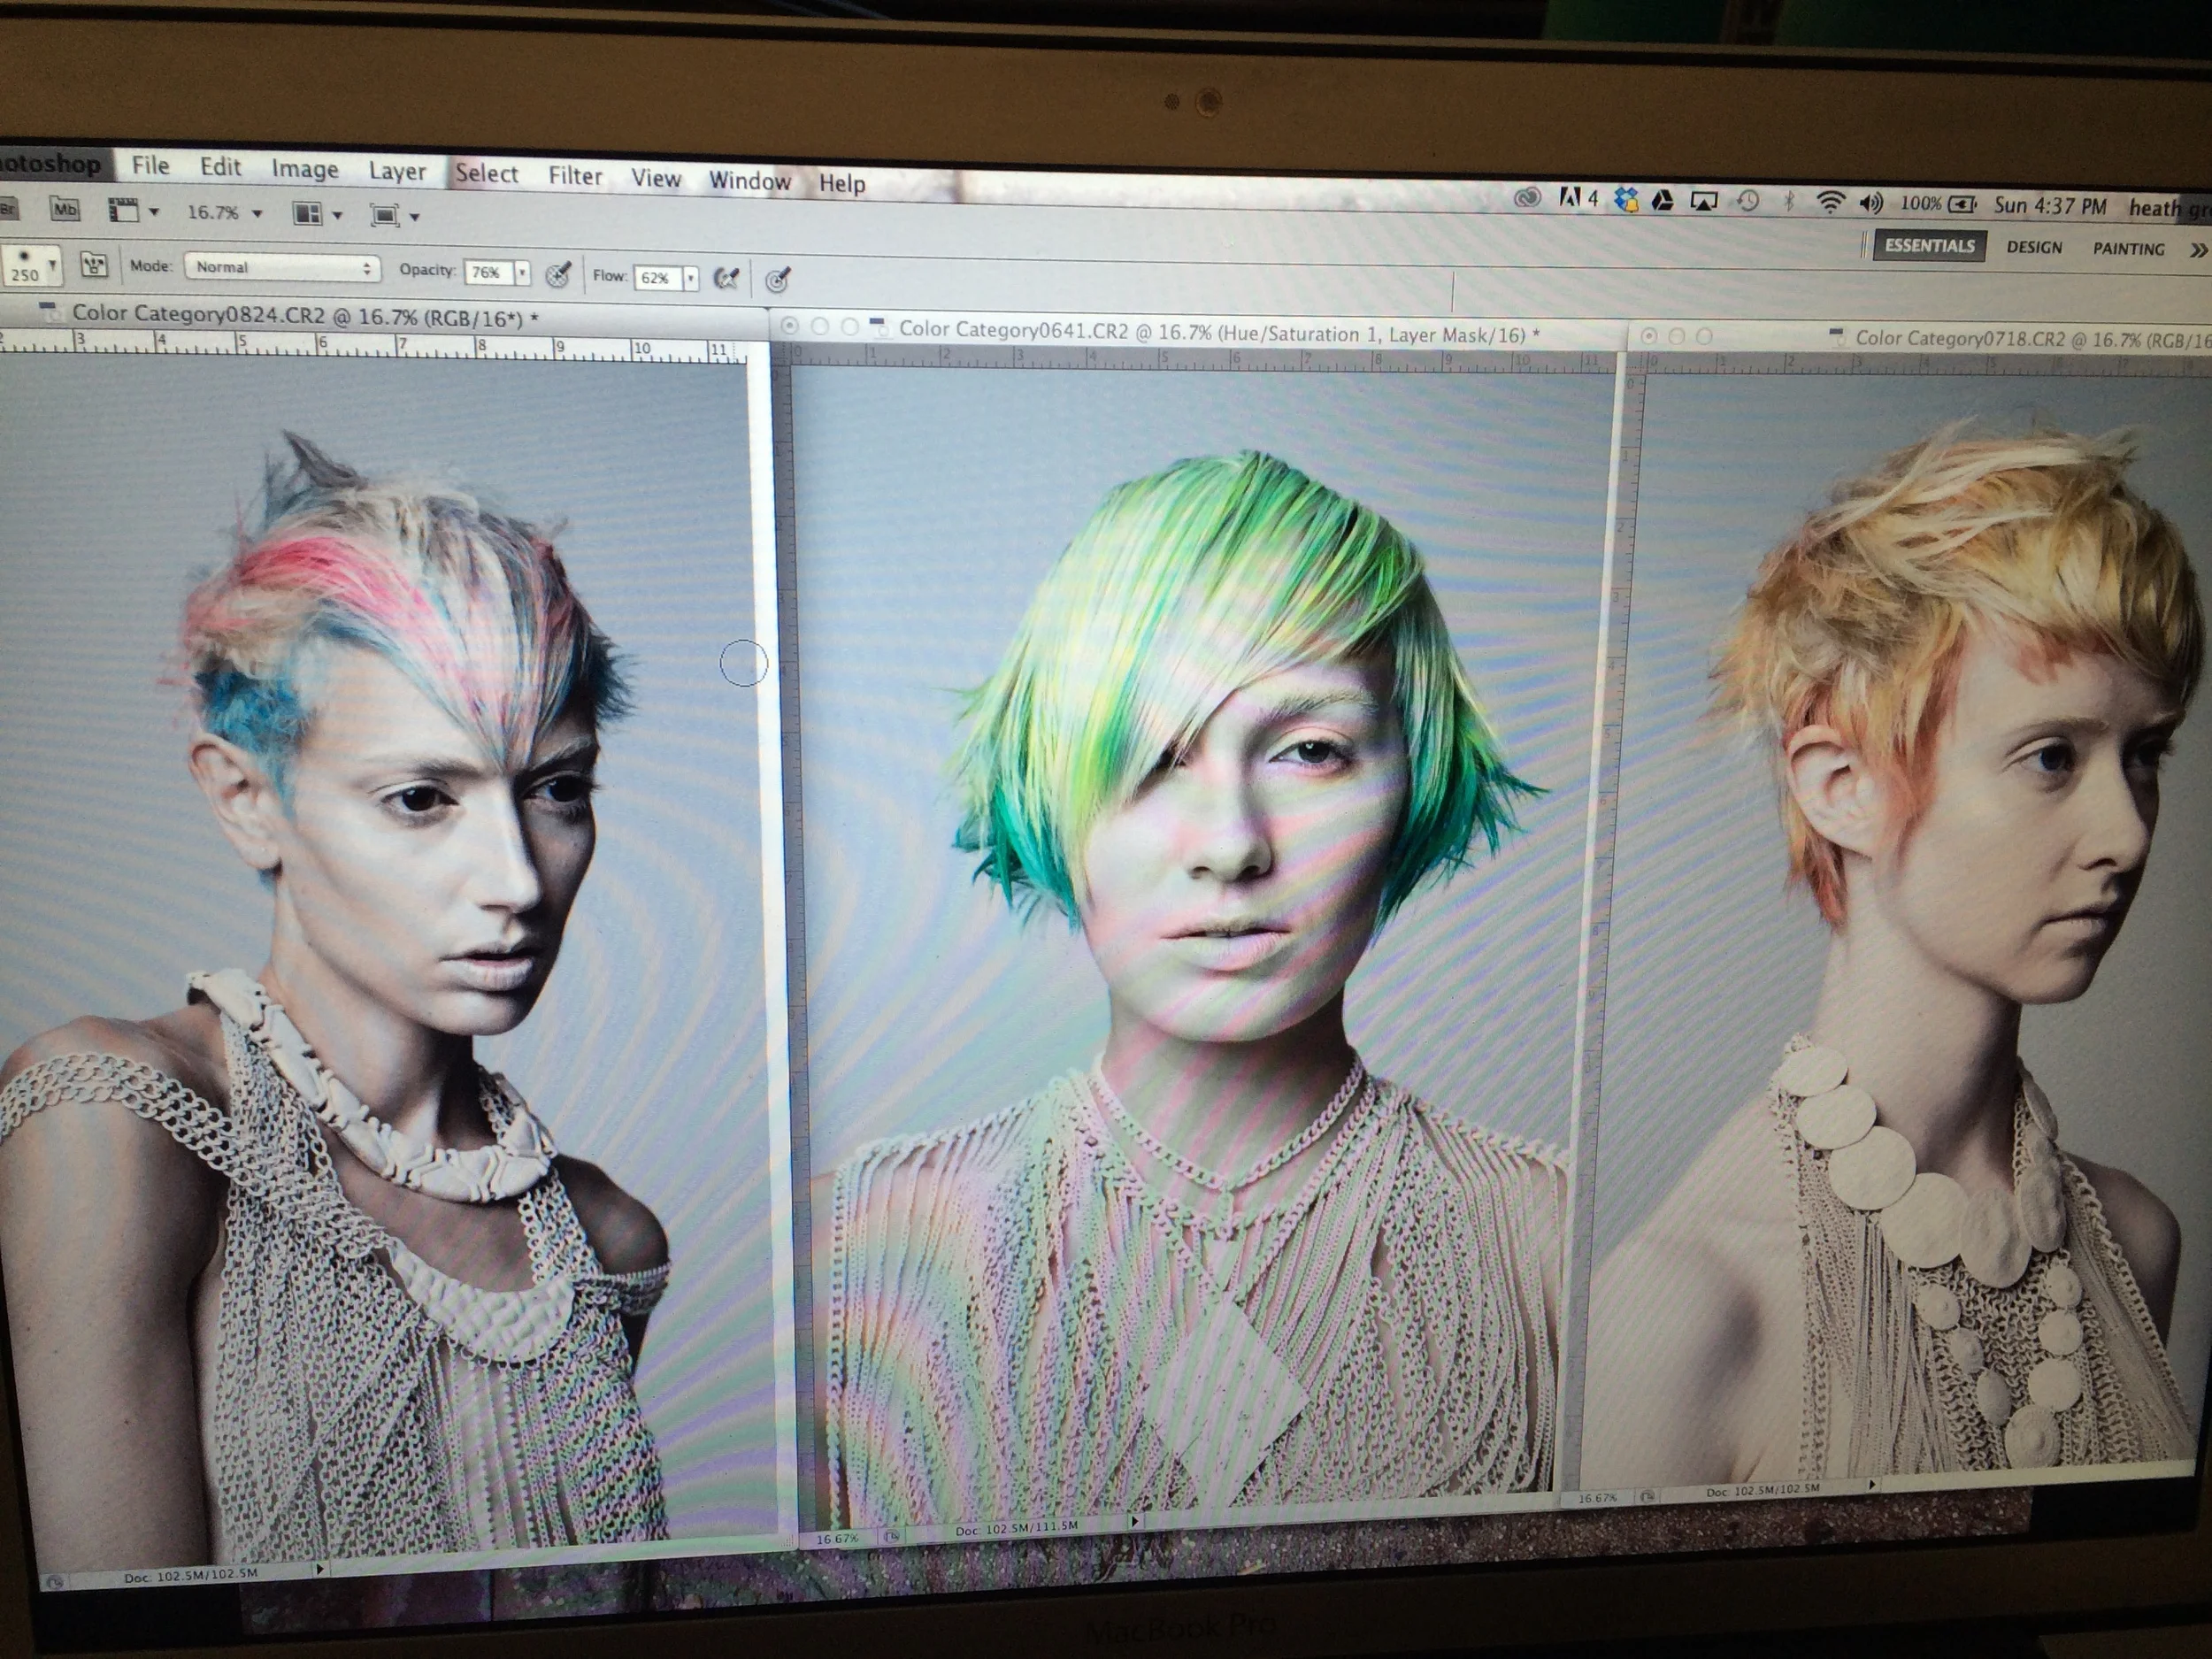Click the Creative Cloud menu bar icon

pyautogui.click(x=1527, y=198)
